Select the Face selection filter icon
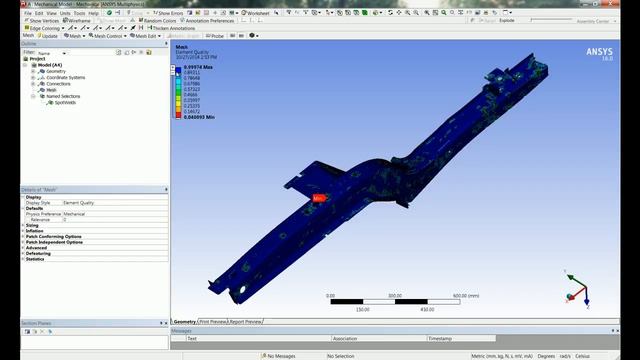640x360 pixels. click(356, 13)
